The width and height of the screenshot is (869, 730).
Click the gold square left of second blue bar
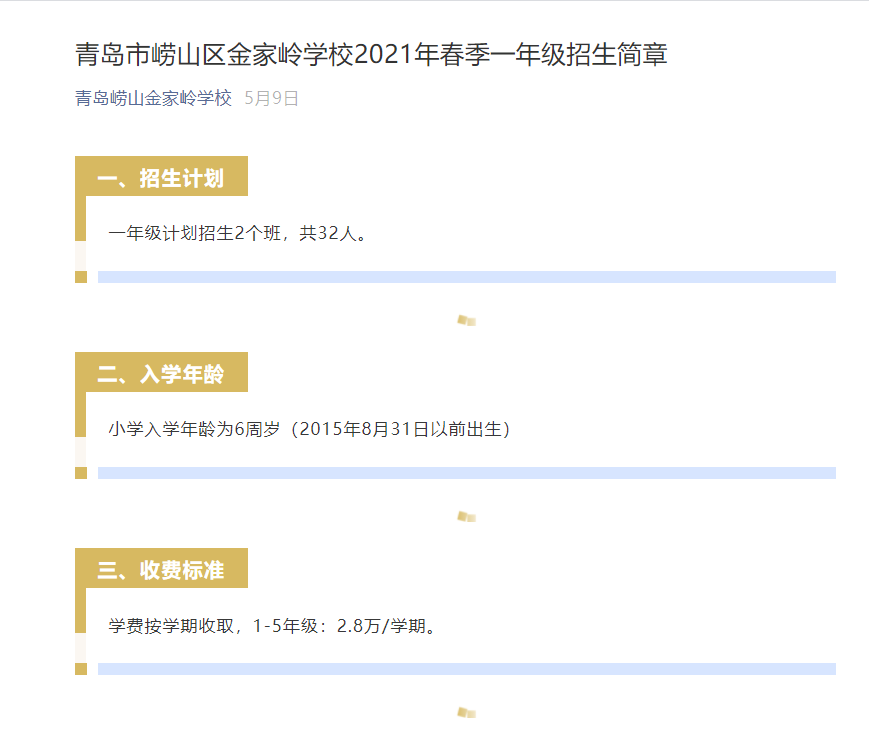click(81, 473)
